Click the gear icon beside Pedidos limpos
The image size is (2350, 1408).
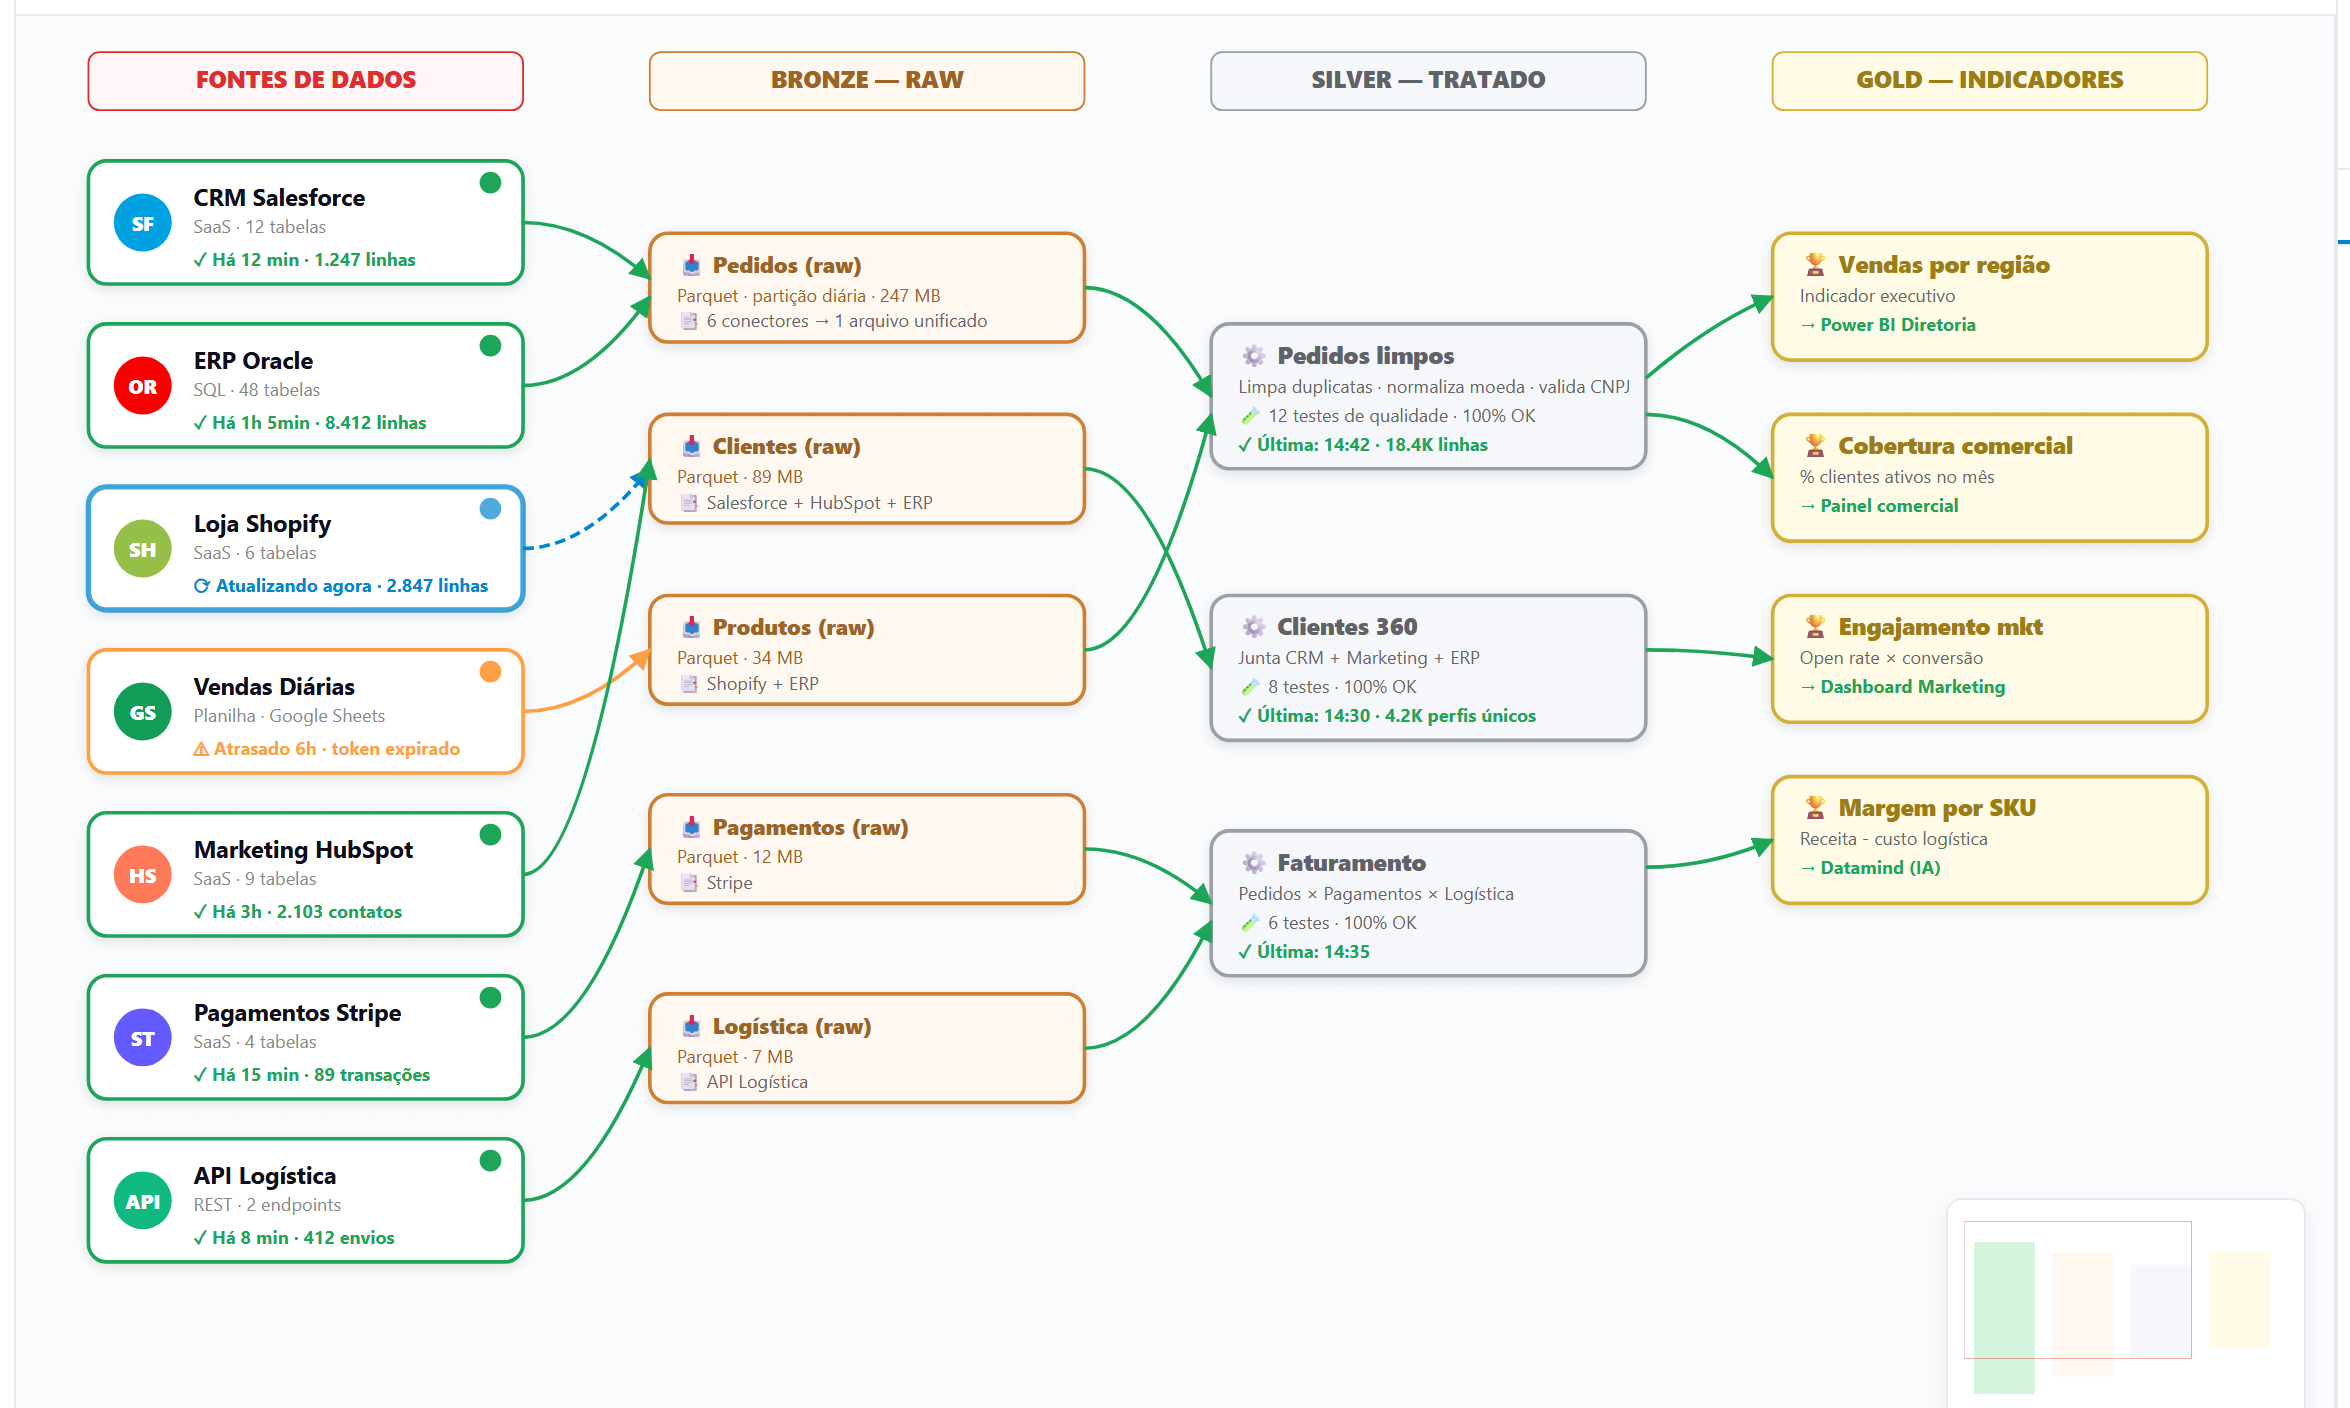[x=1253, y=356]
